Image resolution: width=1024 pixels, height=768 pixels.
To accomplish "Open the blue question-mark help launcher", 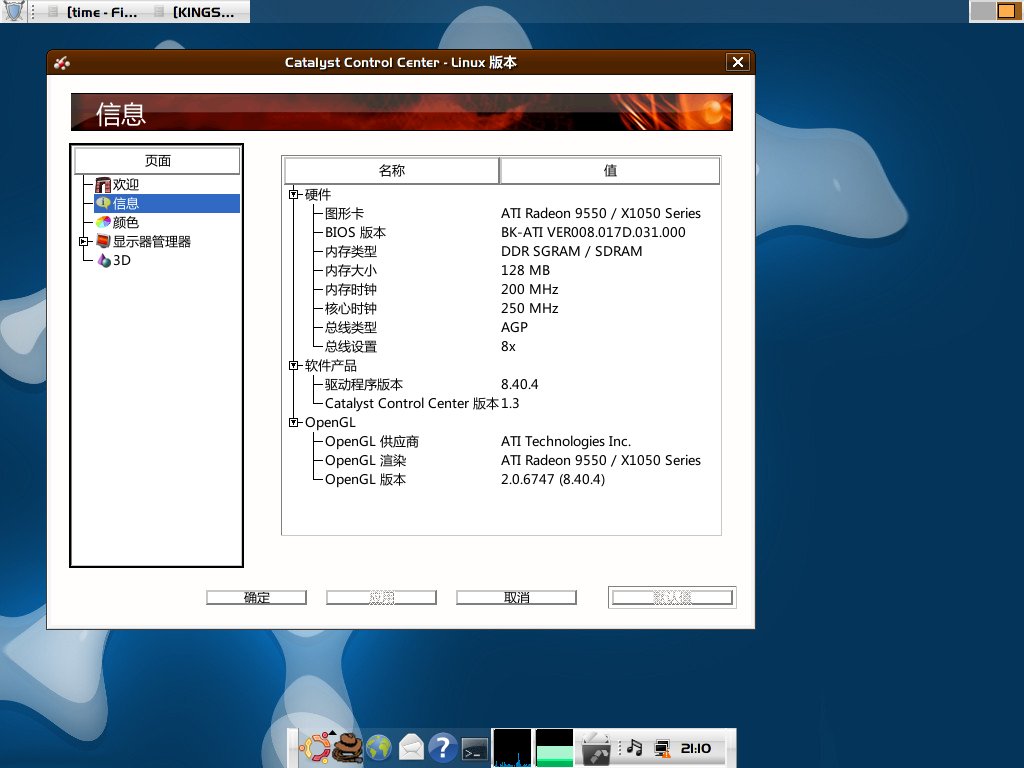I will [443, 748].
